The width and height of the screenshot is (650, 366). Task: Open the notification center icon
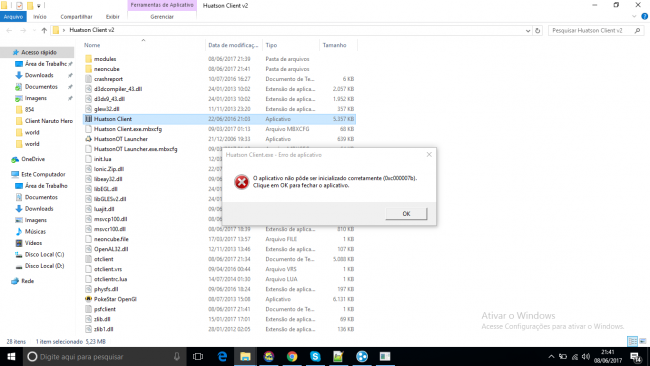[636, 356]
